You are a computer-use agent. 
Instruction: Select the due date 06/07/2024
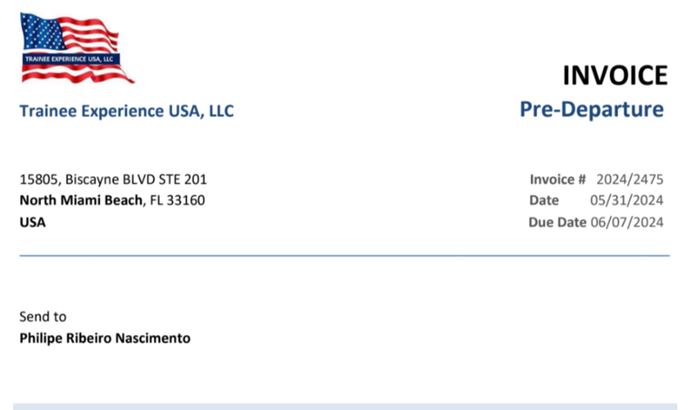(x=627, y=222)
